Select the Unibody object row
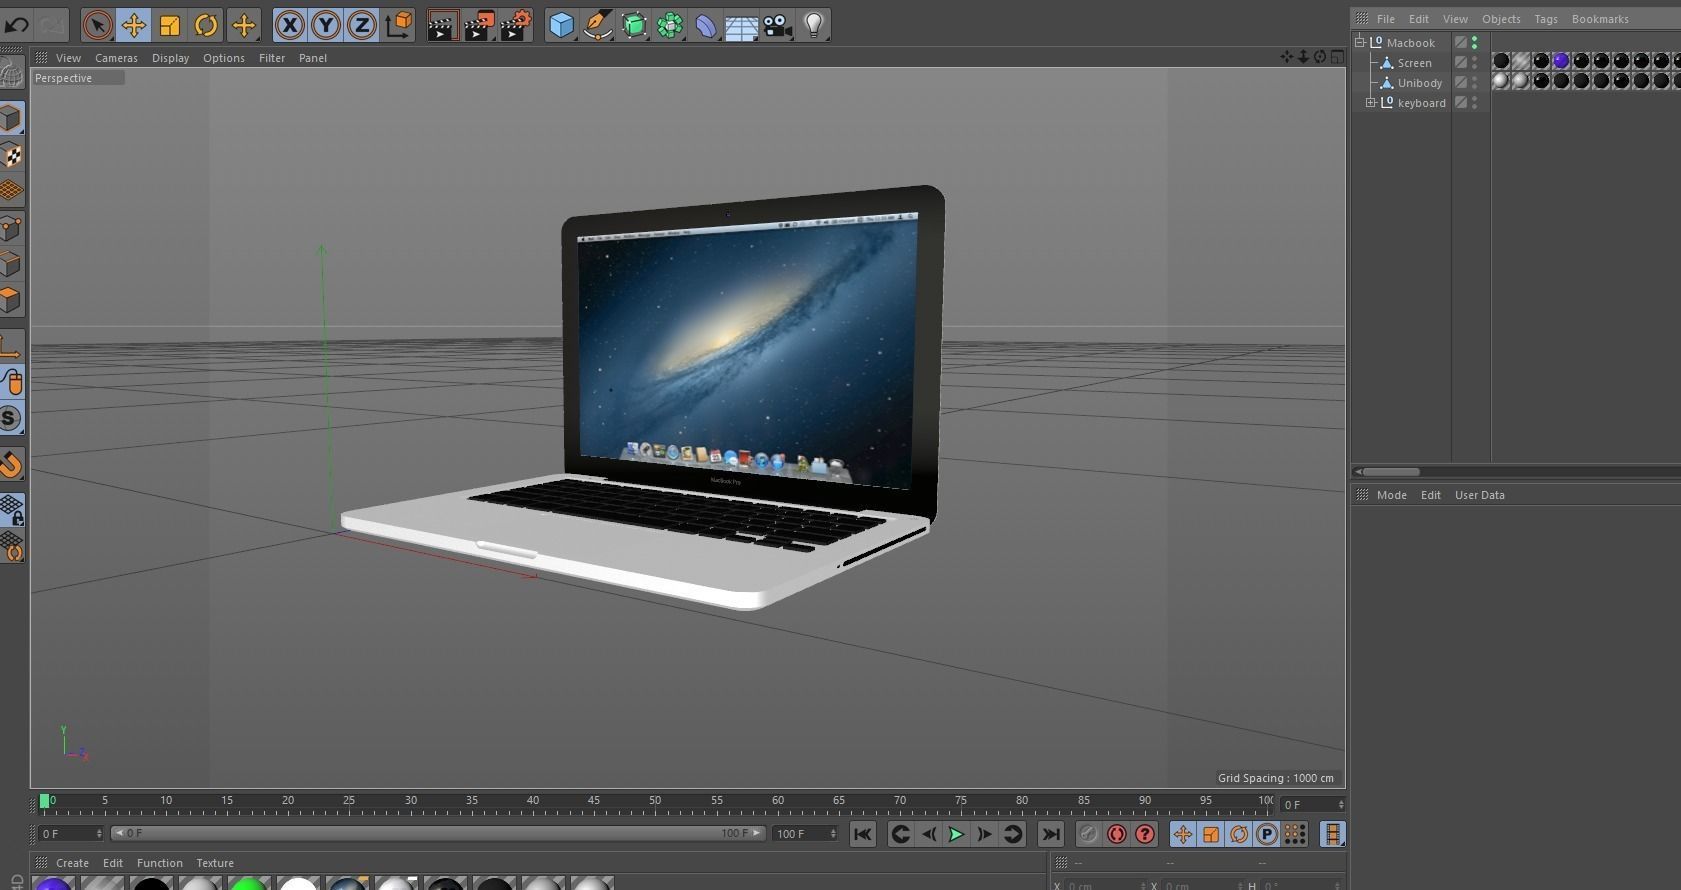1681x890 pixels. point(1419,83)
